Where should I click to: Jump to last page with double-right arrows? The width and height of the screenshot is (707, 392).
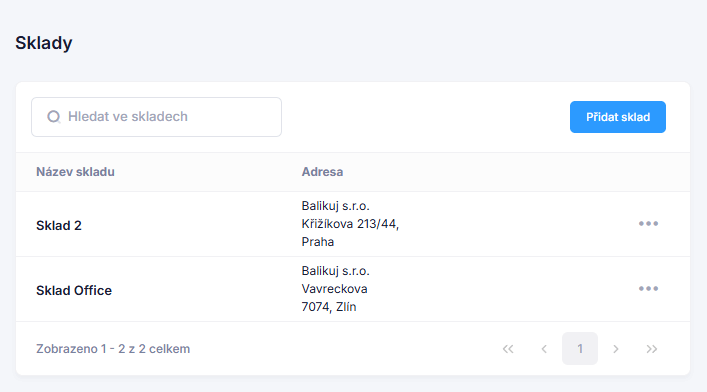(x=652, y=349)
